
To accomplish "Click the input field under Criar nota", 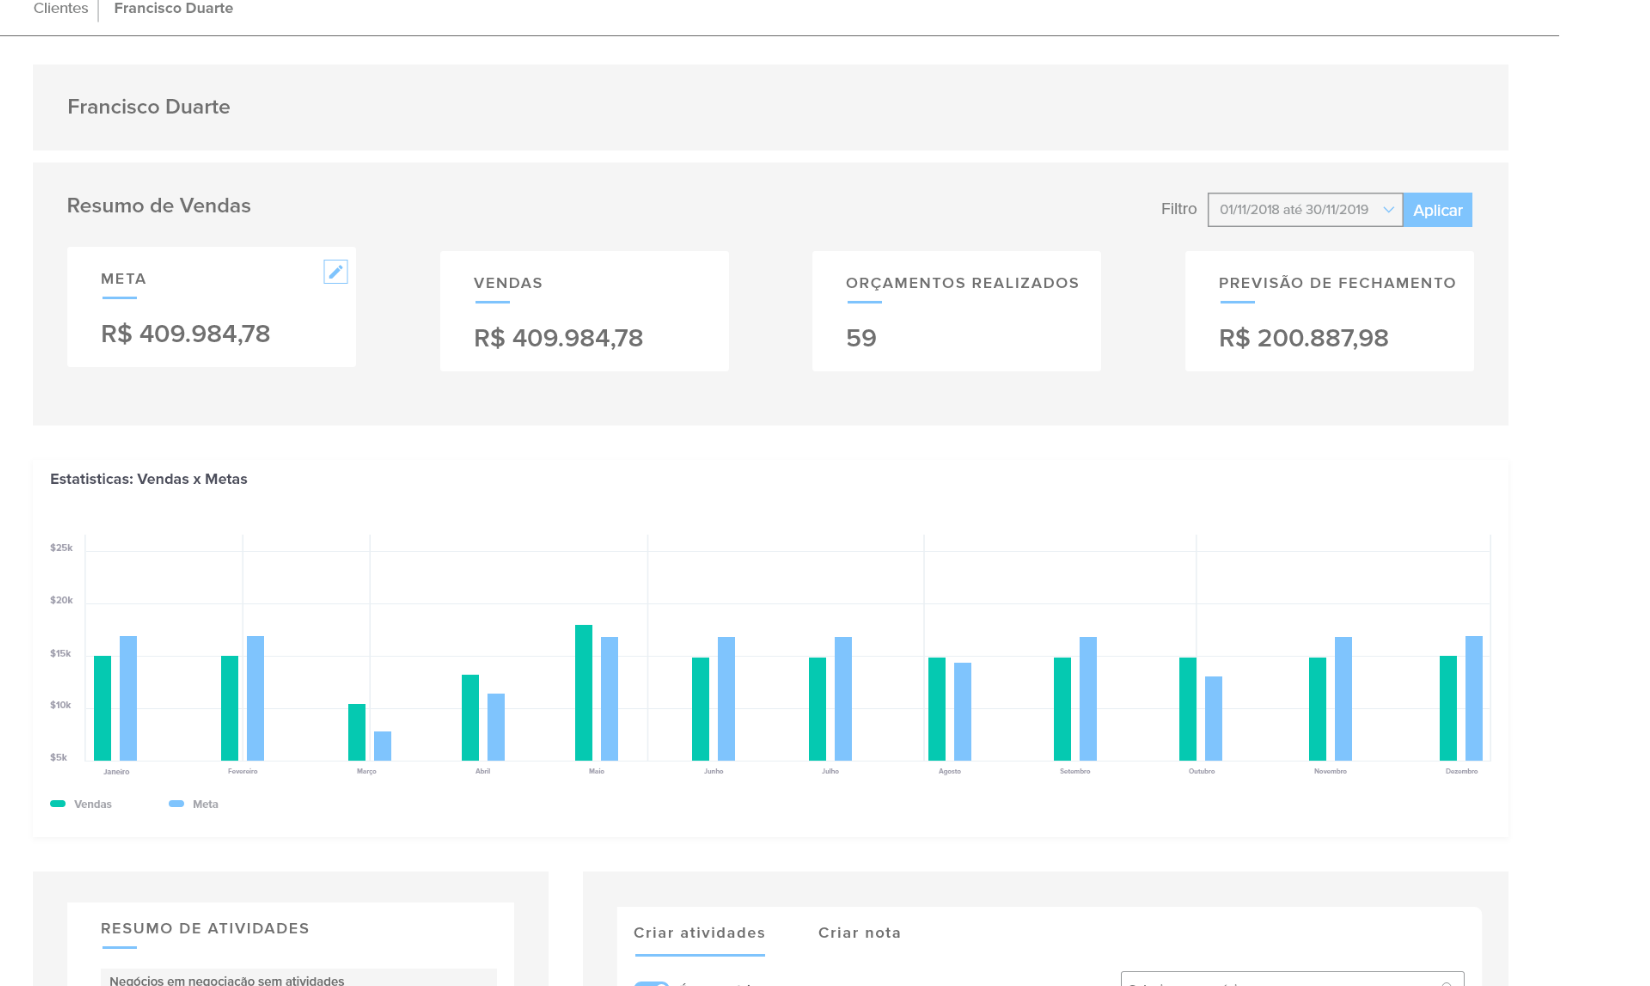I will pos(1292,979).
